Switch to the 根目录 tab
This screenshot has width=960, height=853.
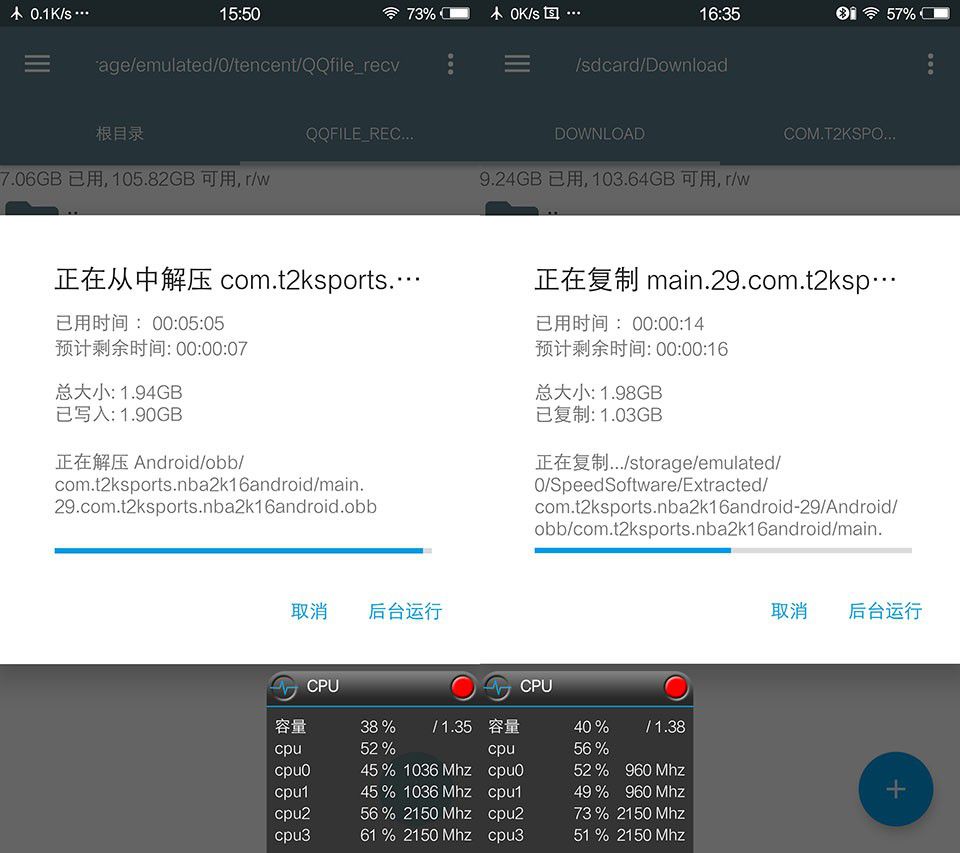click(x=119, y=134)
